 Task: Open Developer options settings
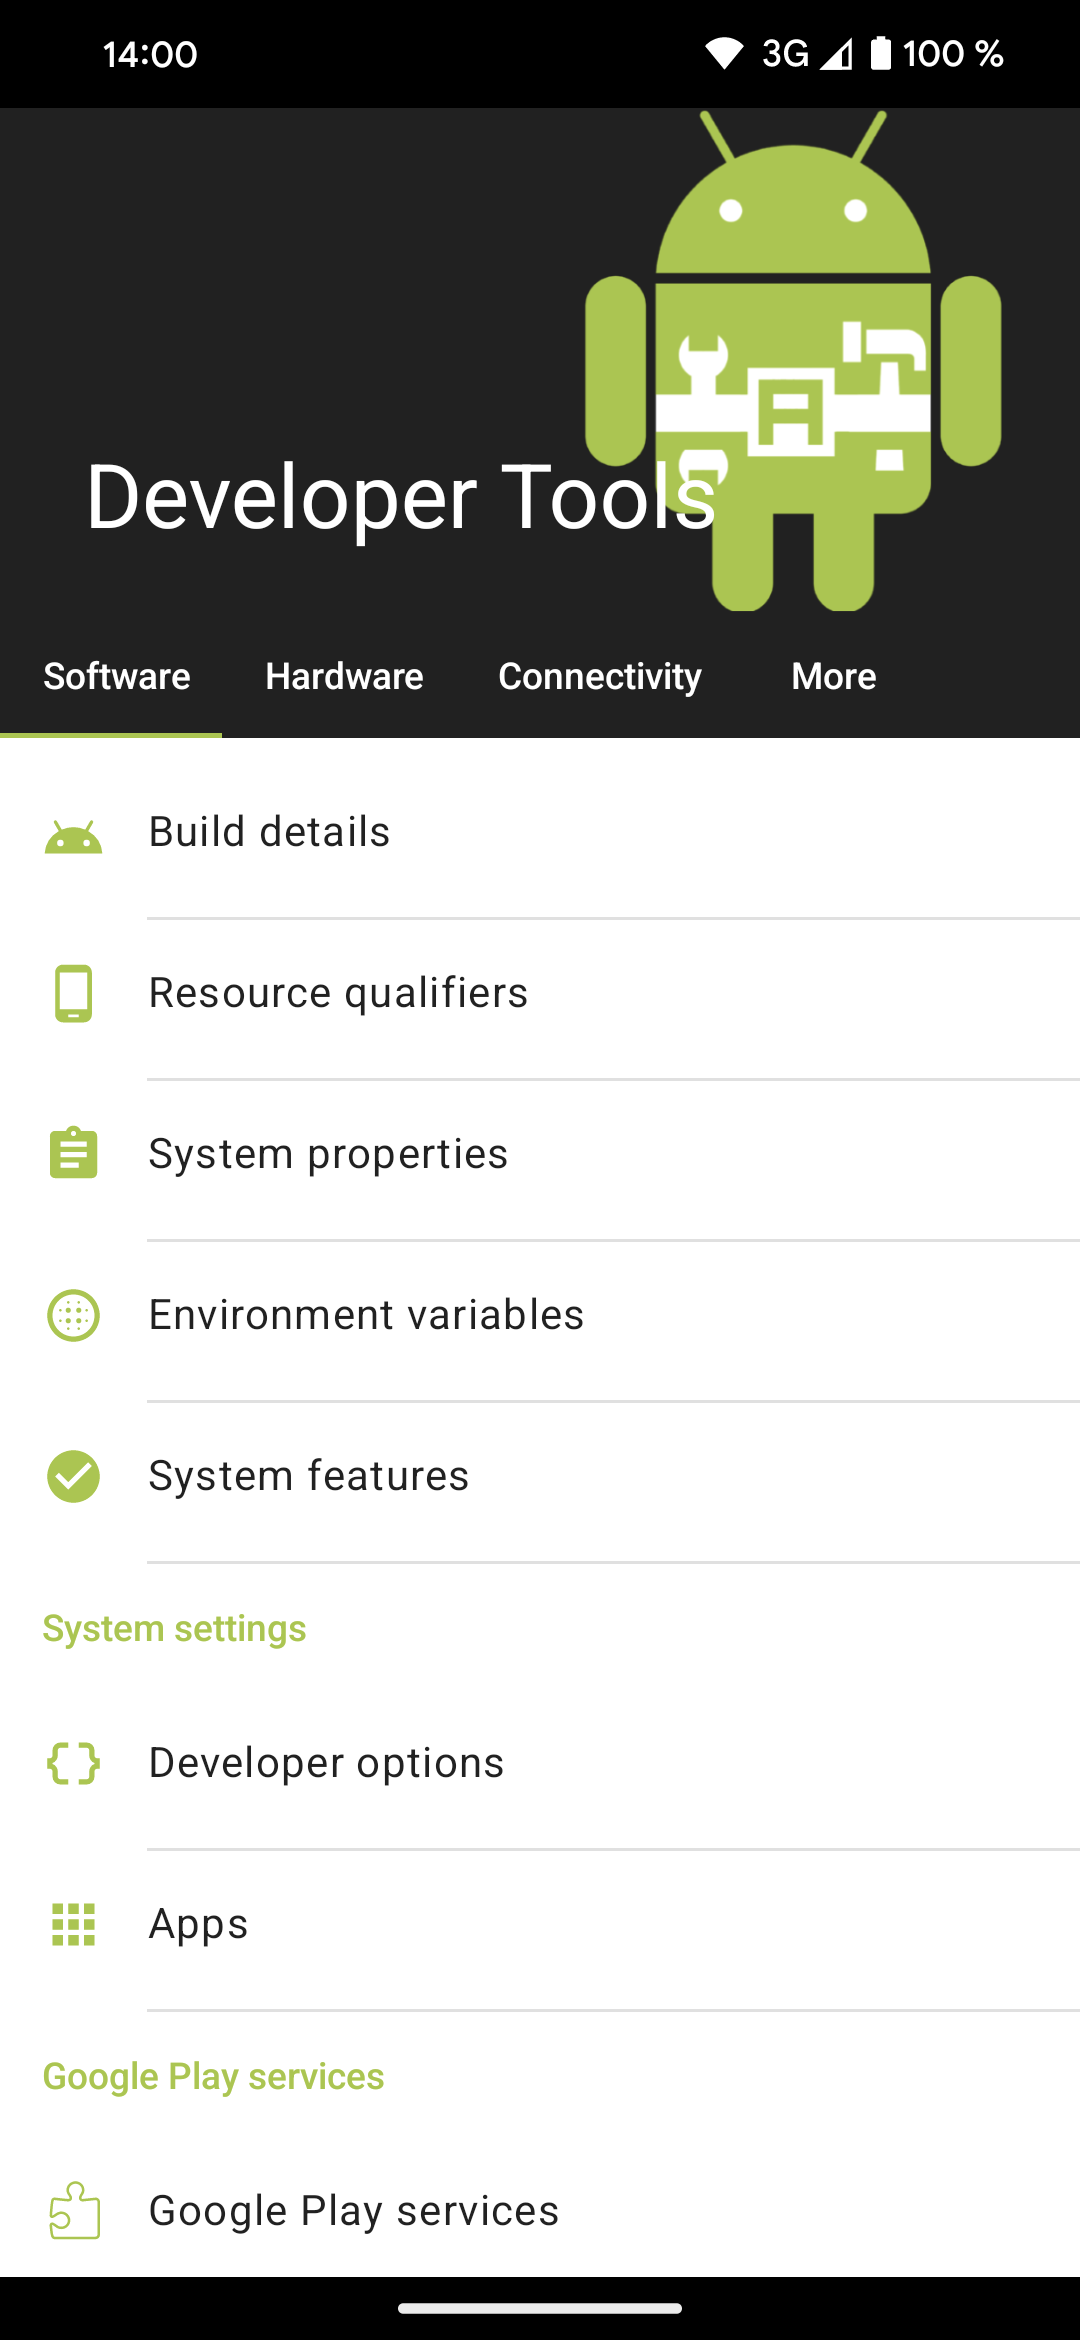click(540, 1763)
